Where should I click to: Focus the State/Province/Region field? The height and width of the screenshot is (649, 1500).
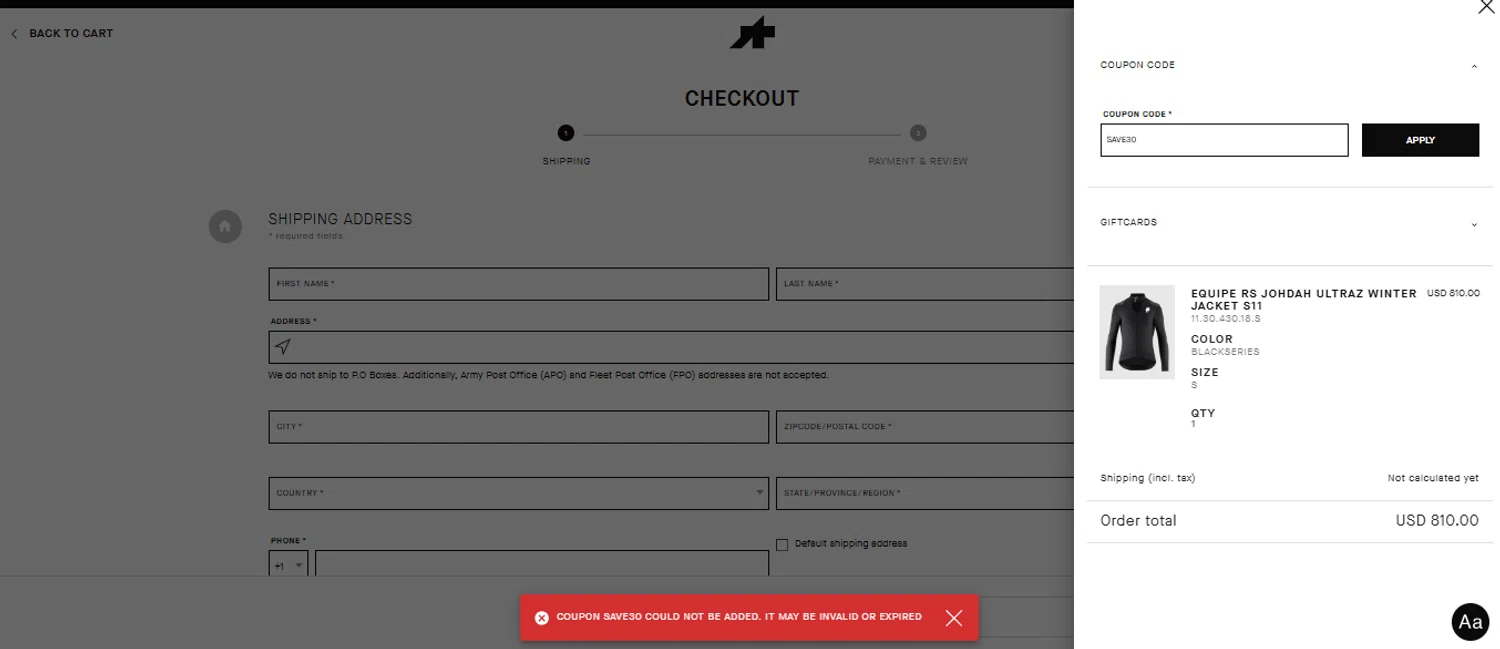click(x=925, y=493)
